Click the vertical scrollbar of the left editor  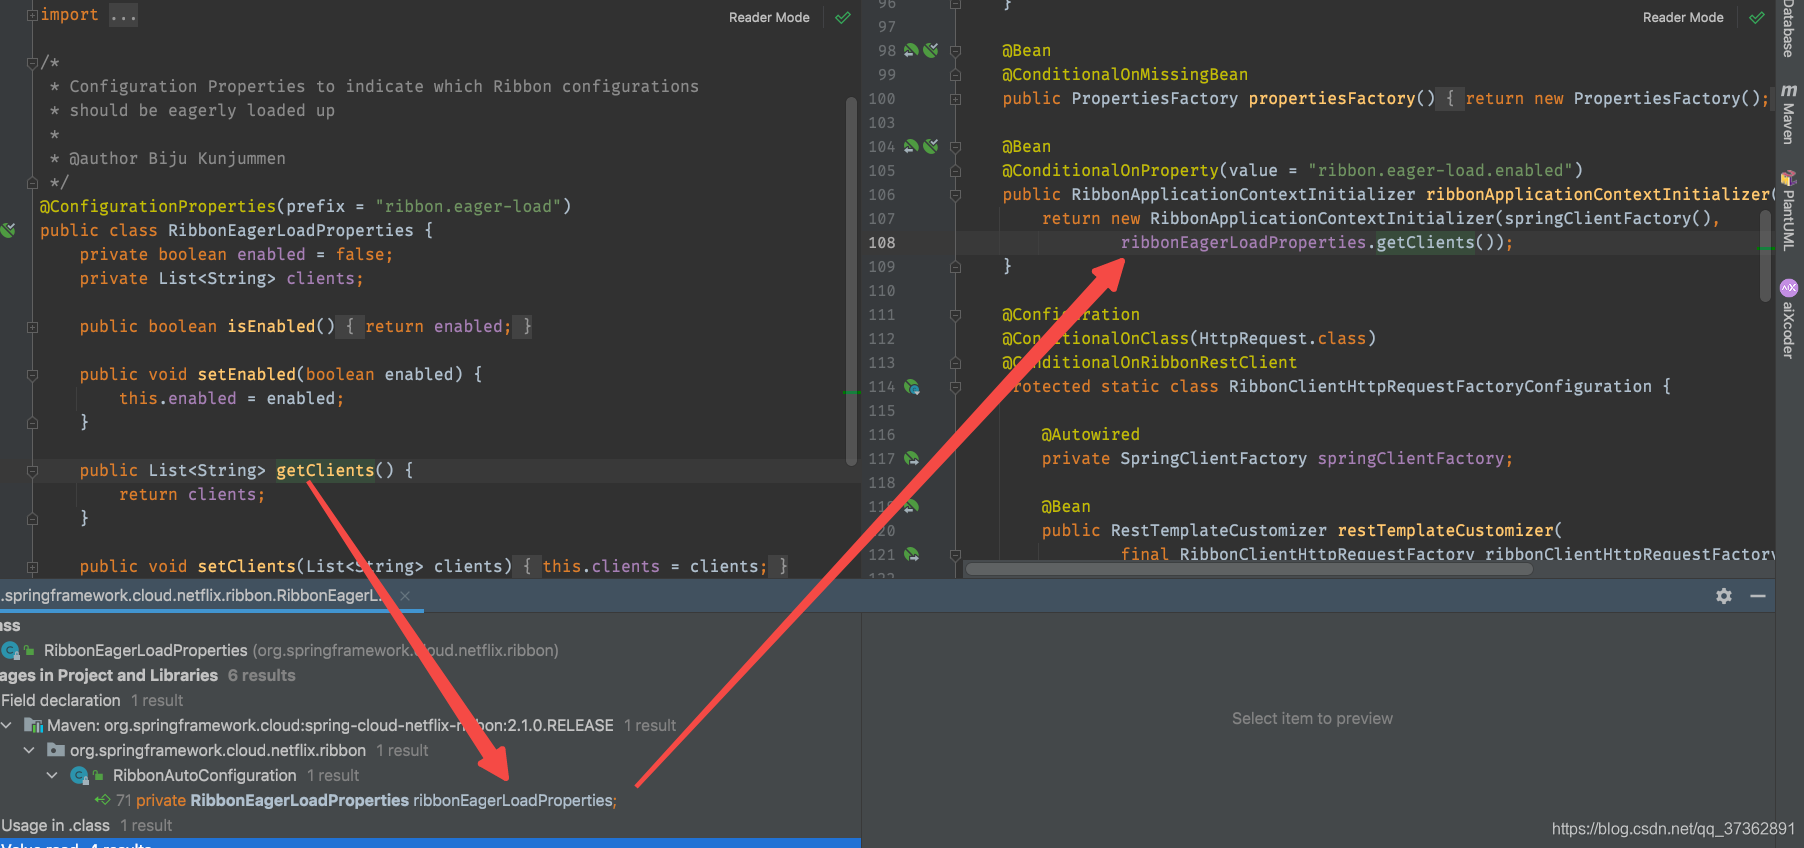coord(851,280)
